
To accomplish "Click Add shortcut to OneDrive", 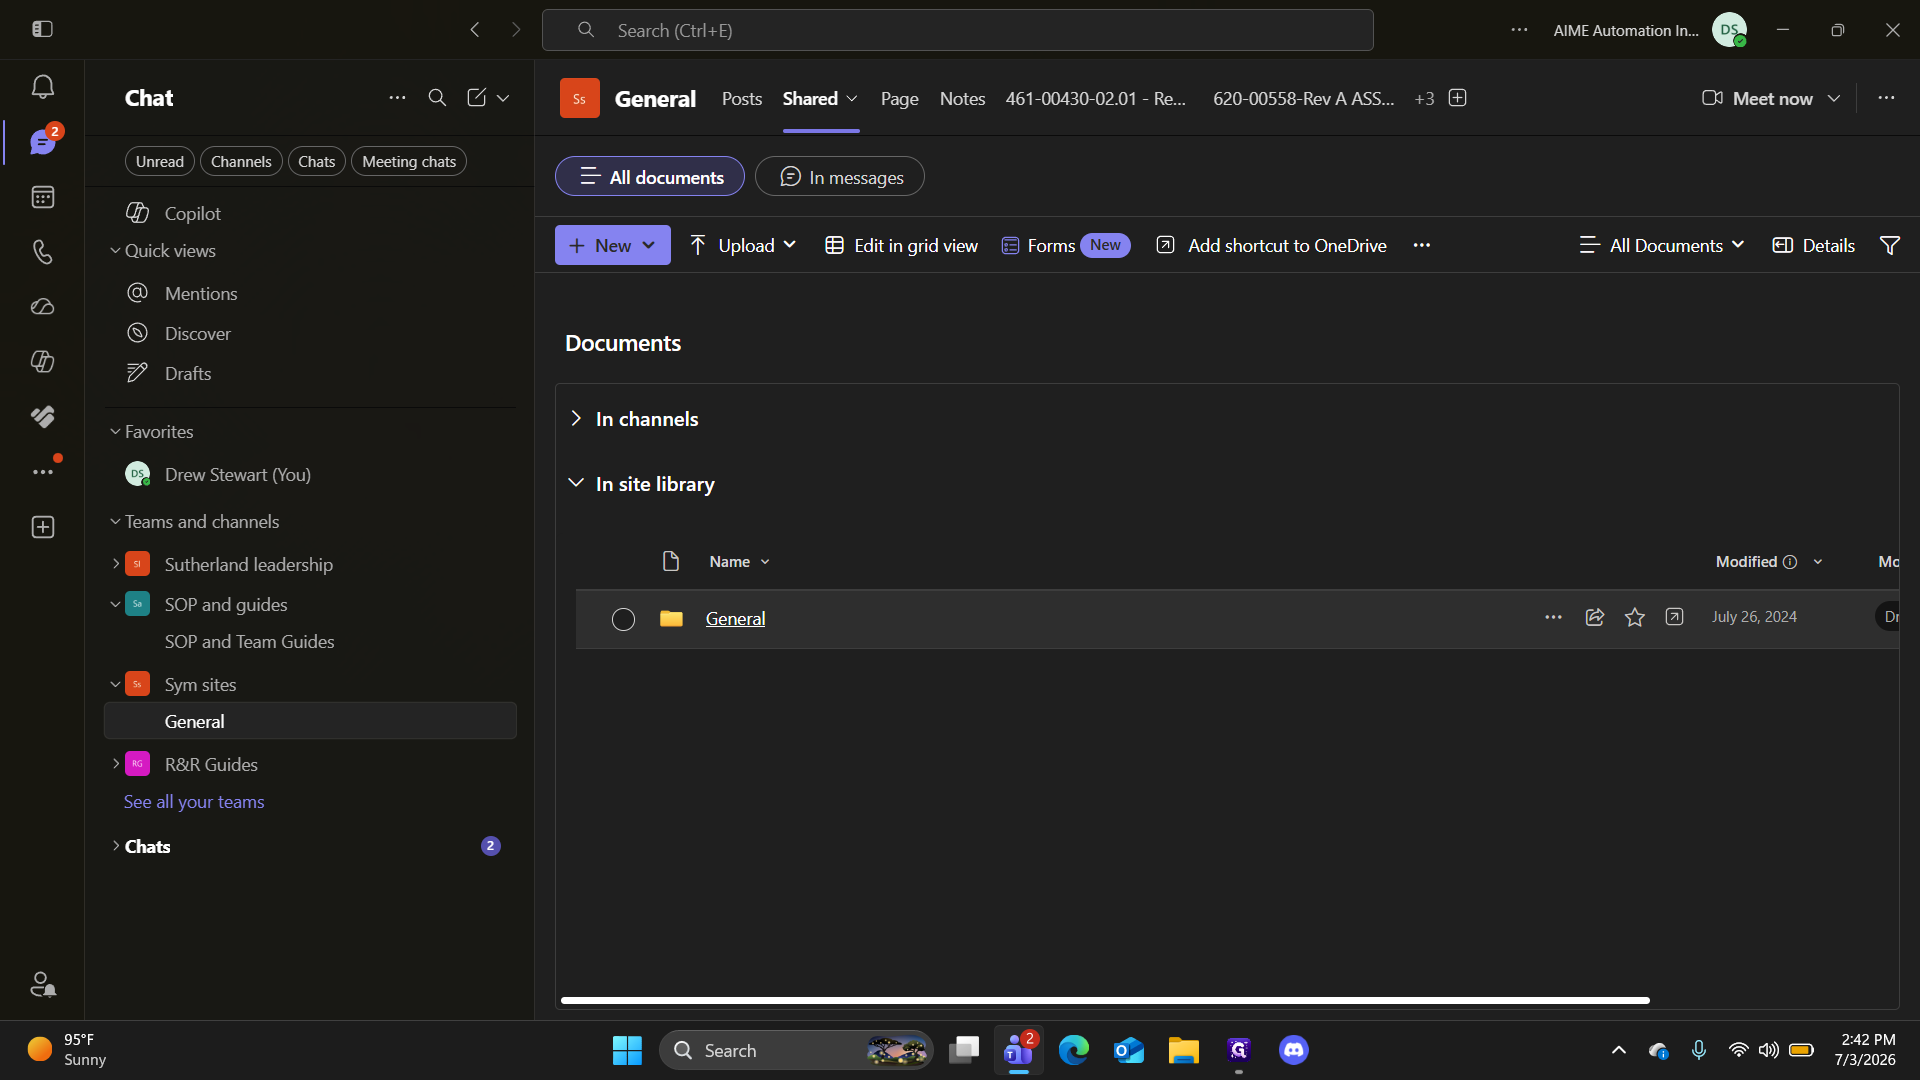I will click(x=1271, y=245).
